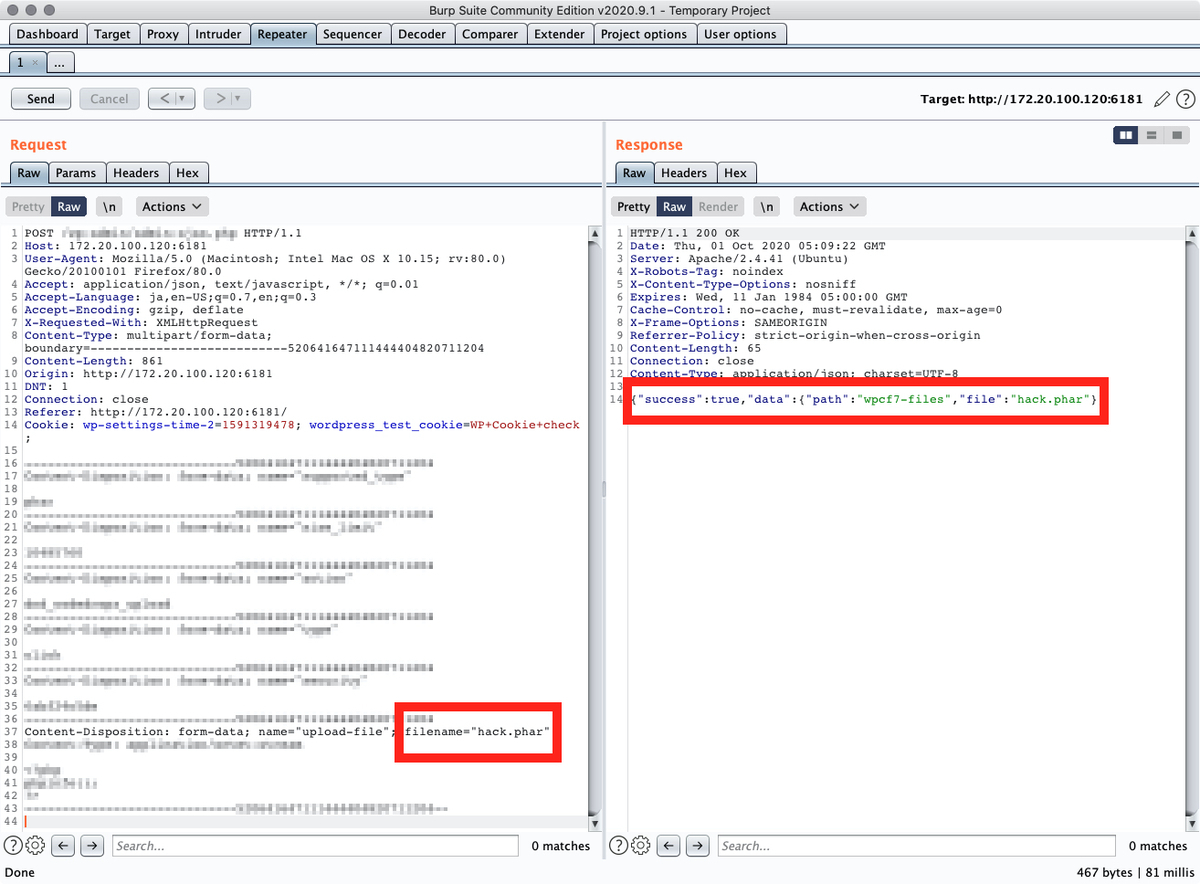Toggle response Render view

pos(718,207)
